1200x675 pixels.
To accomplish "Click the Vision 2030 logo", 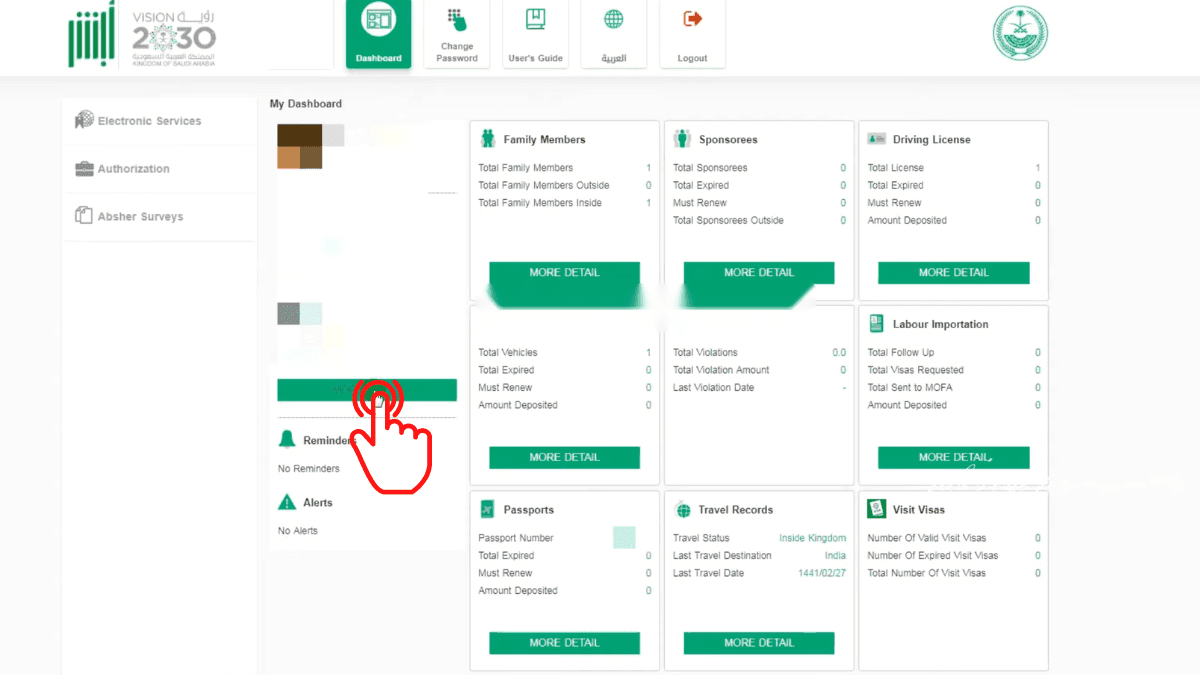I will pos(174,38).
